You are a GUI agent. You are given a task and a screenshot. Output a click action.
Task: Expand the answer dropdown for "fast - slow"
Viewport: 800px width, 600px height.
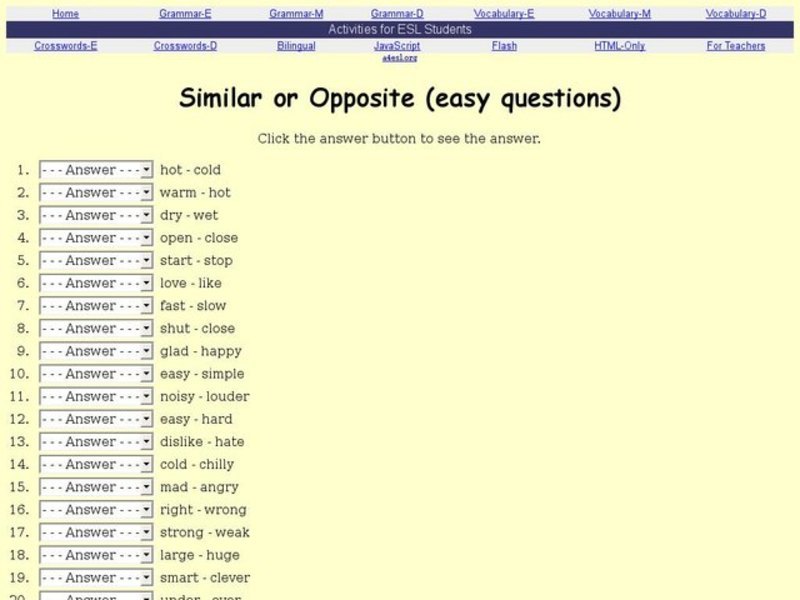click(x=94, y=305)
